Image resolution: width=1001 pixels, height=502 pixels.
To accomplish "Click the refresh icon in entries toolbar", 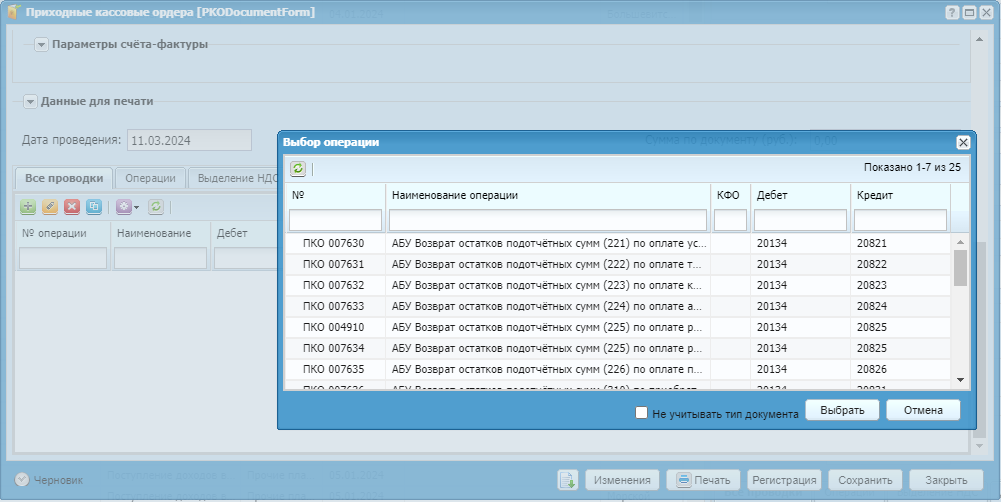I will [155, 207].
